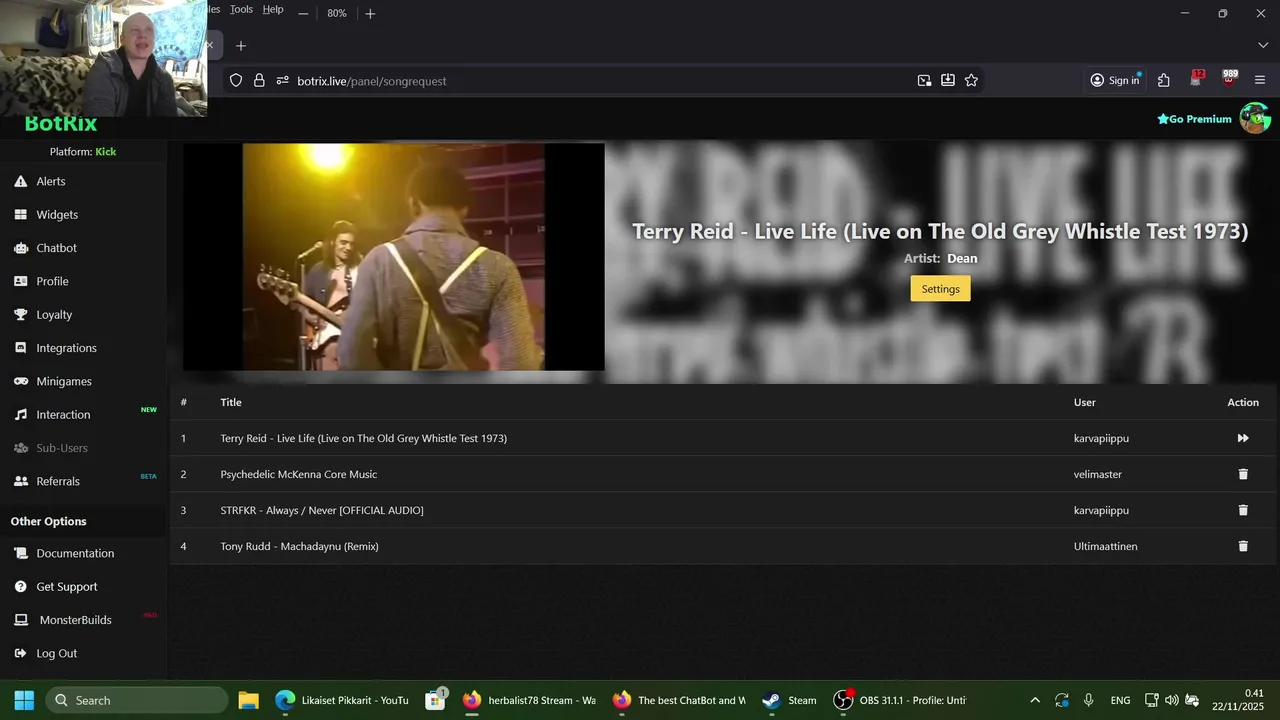
Task: Click the address bar URL
Action: coord(371,81)
